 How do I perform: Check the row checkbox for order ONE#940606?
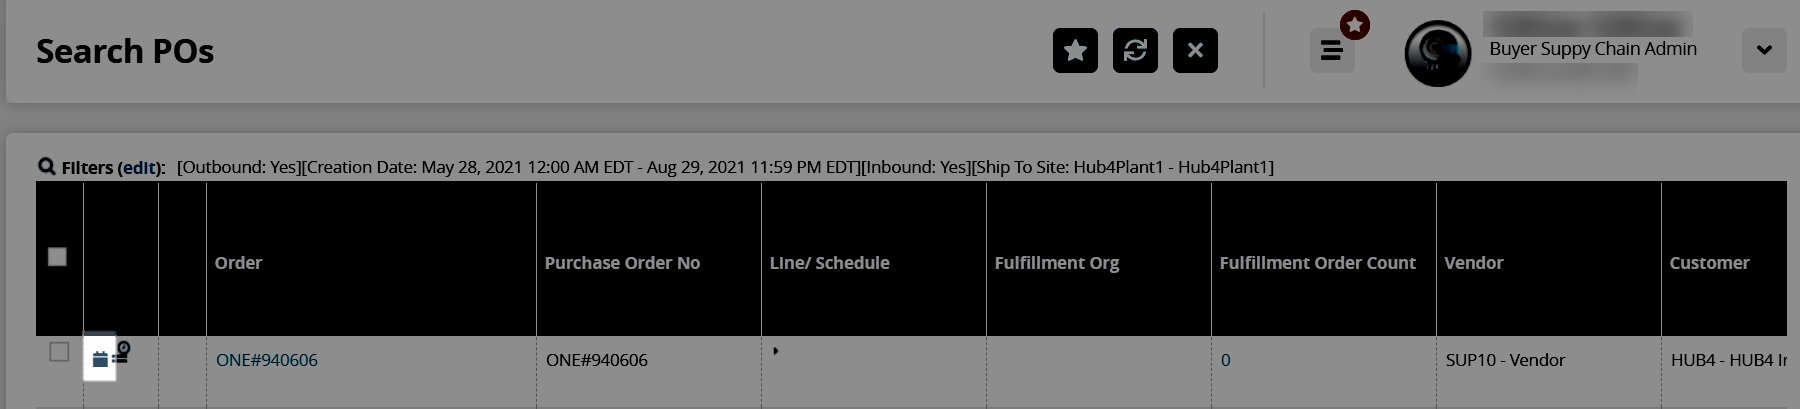coord(59,352)
